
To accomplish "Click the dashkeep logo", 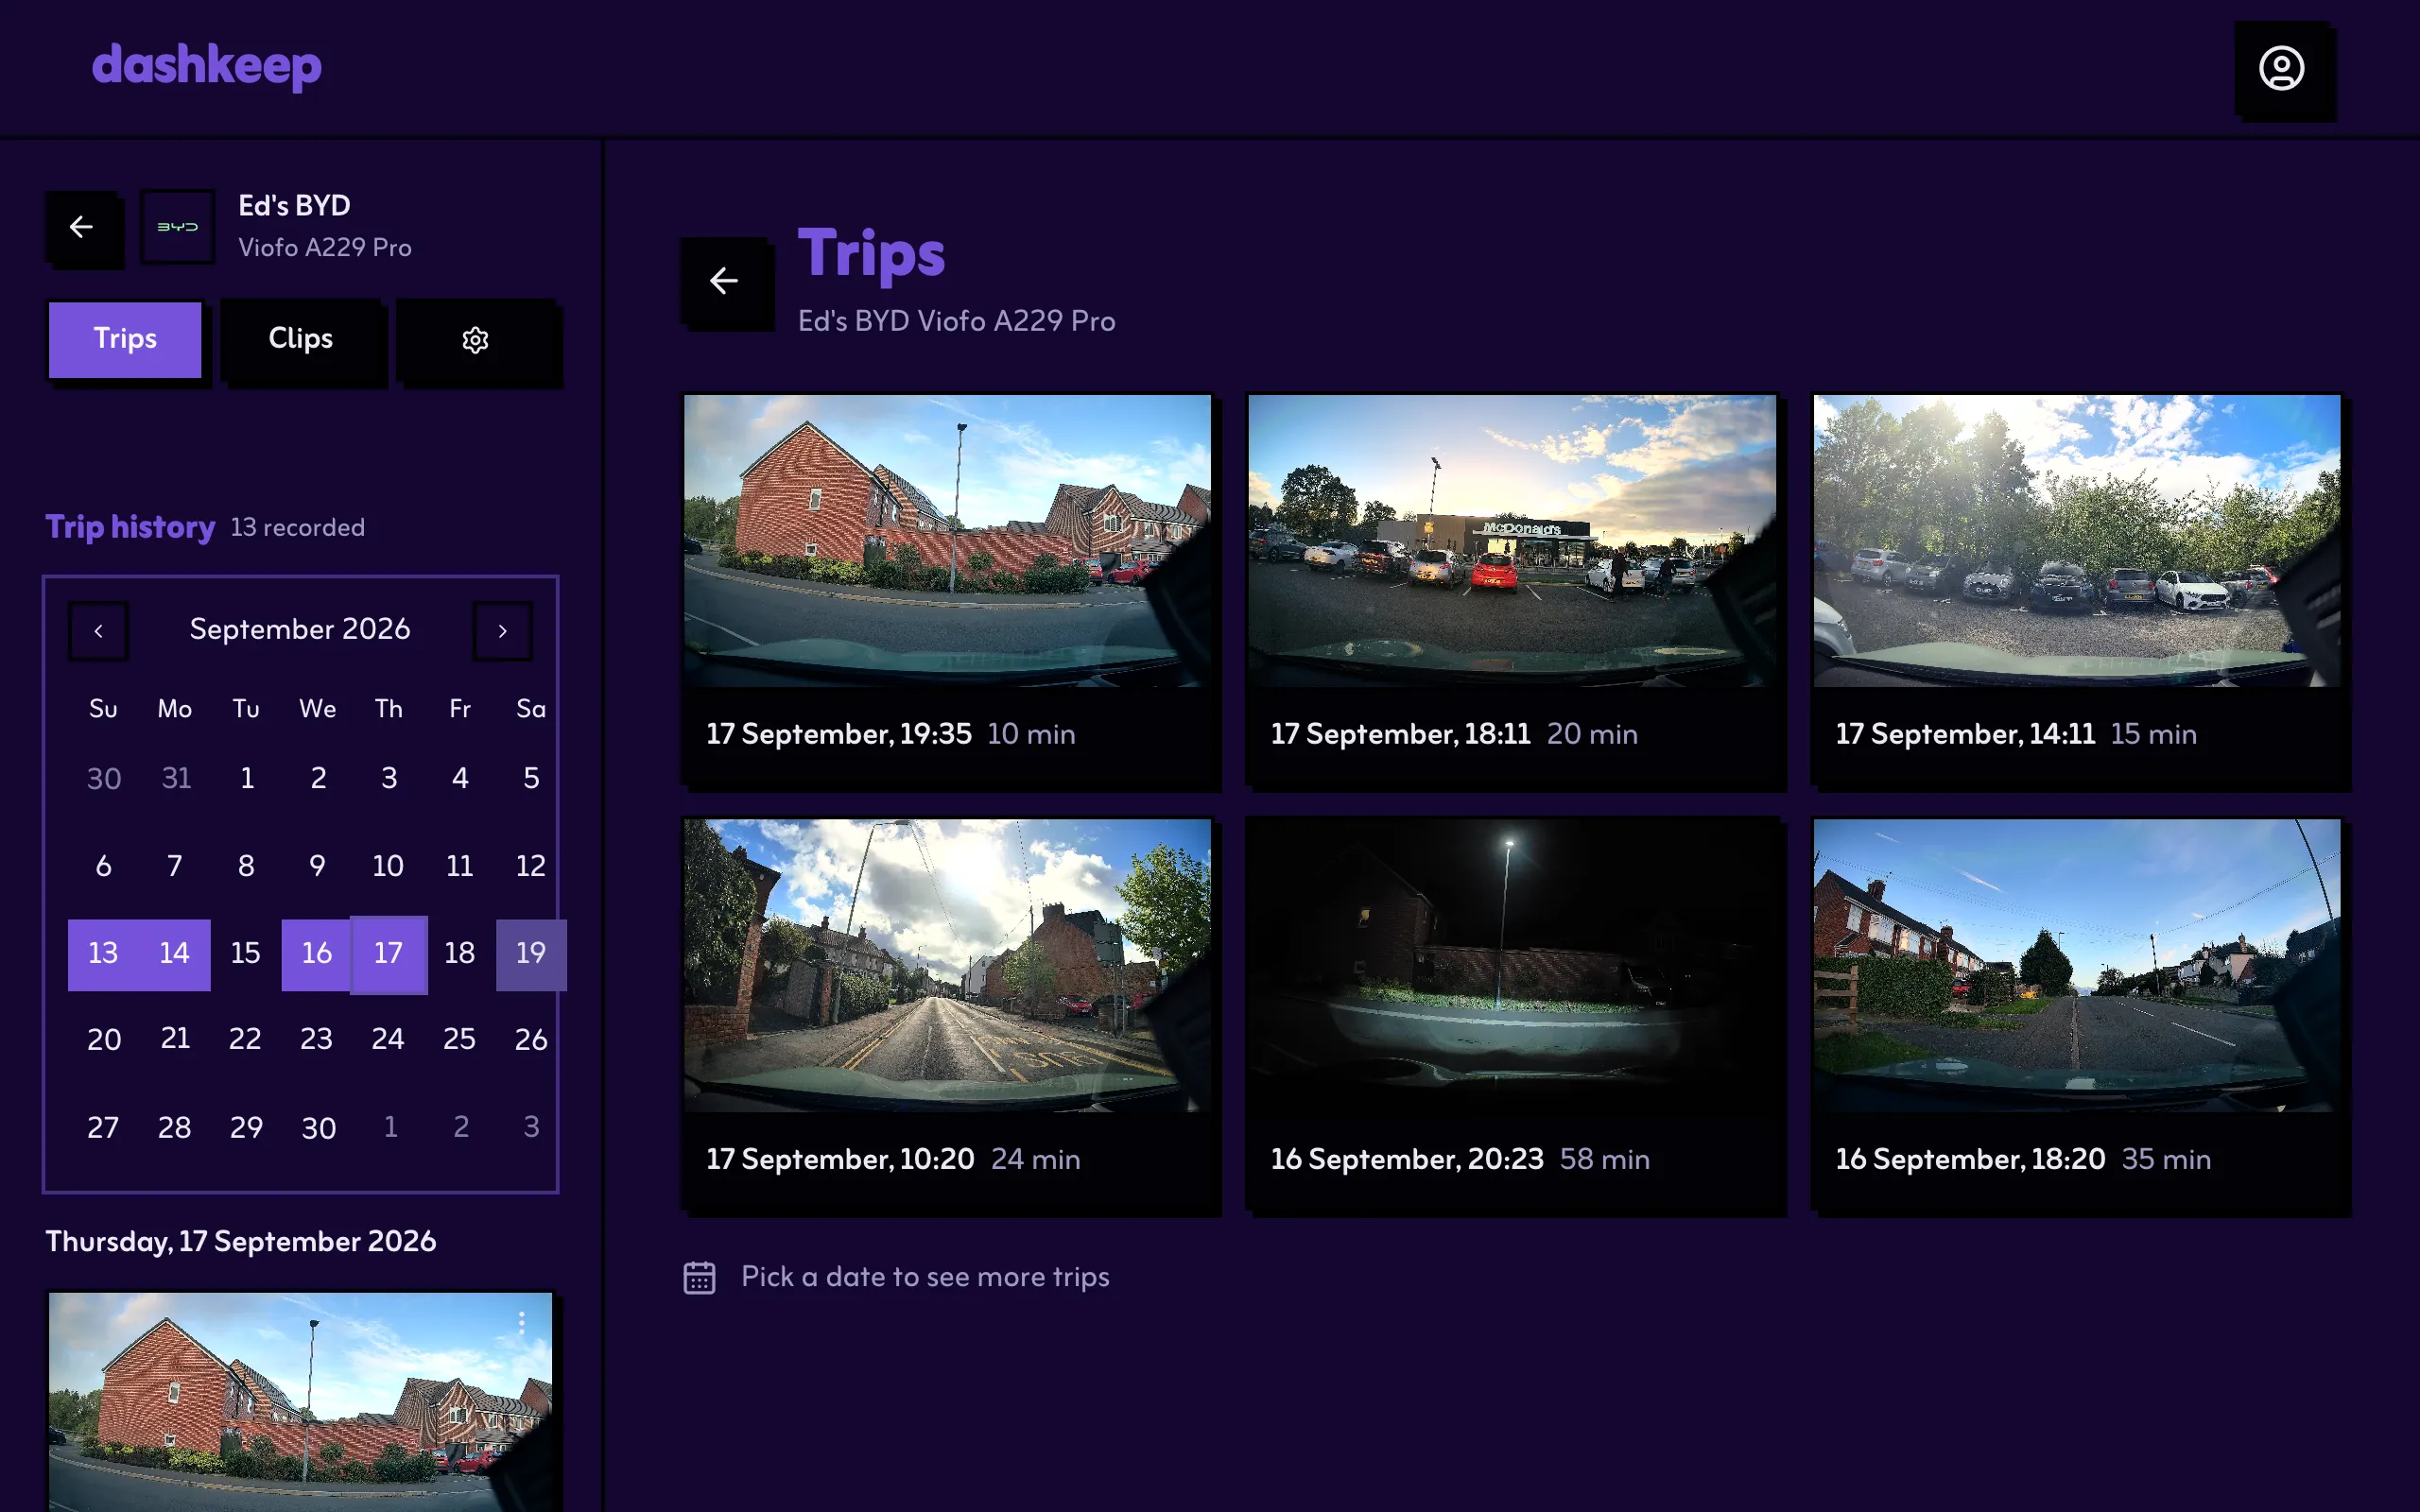I will (x=207, y=66).
